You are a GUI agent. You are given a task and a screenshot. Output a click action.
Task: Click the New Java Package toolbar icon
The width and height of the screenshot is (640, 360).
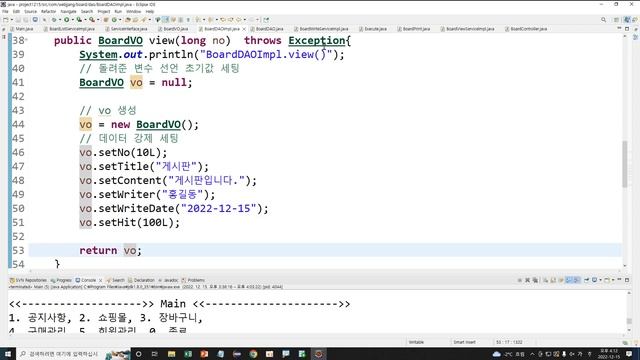(x=106, y=20)
